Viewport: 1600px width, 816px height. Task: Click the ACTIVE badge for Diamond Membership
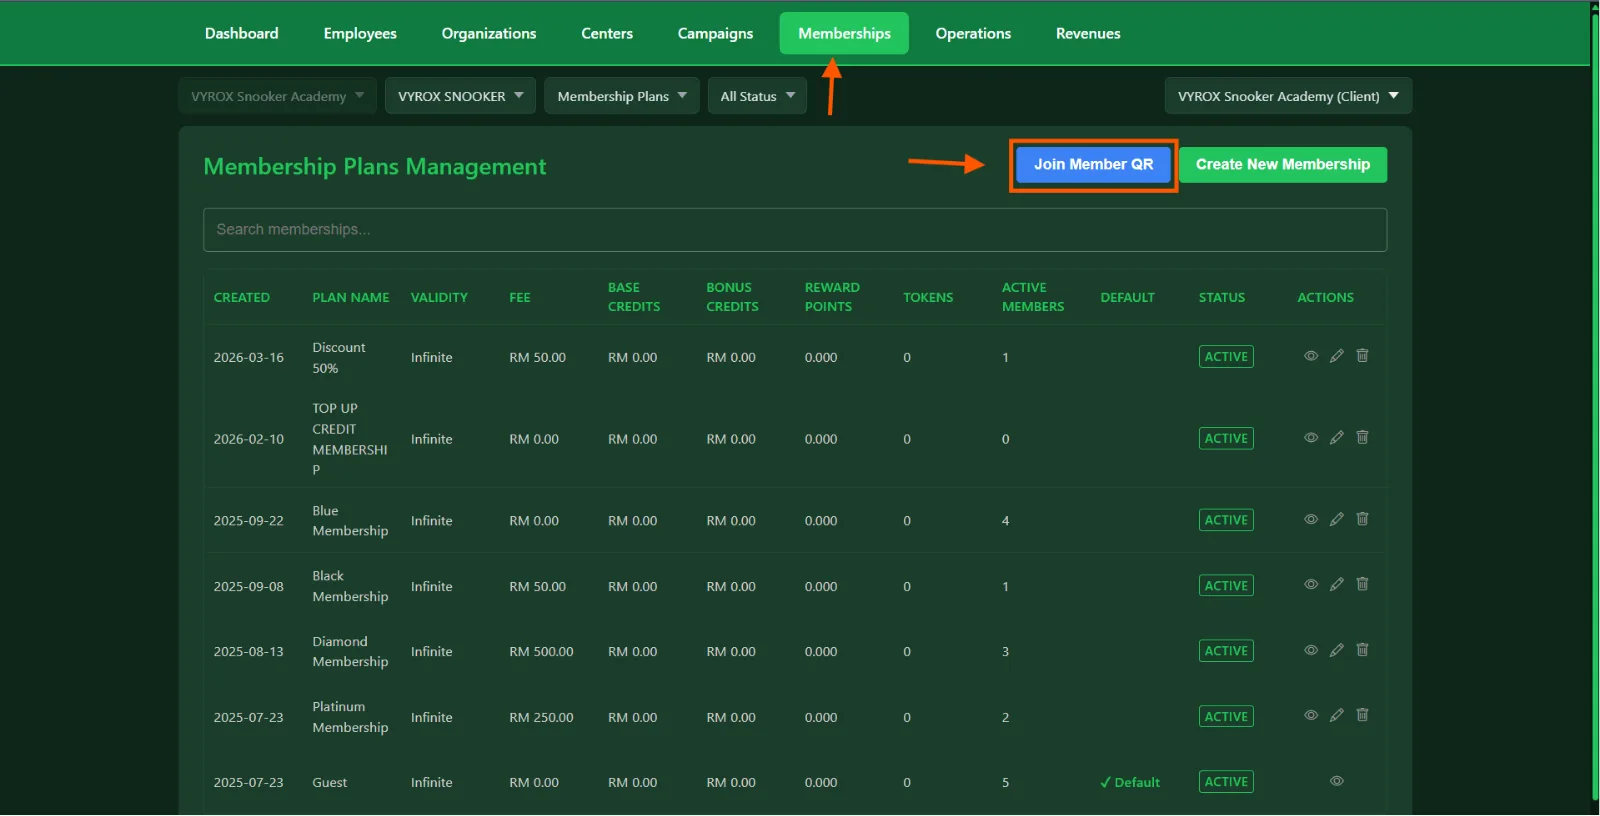1226,651
